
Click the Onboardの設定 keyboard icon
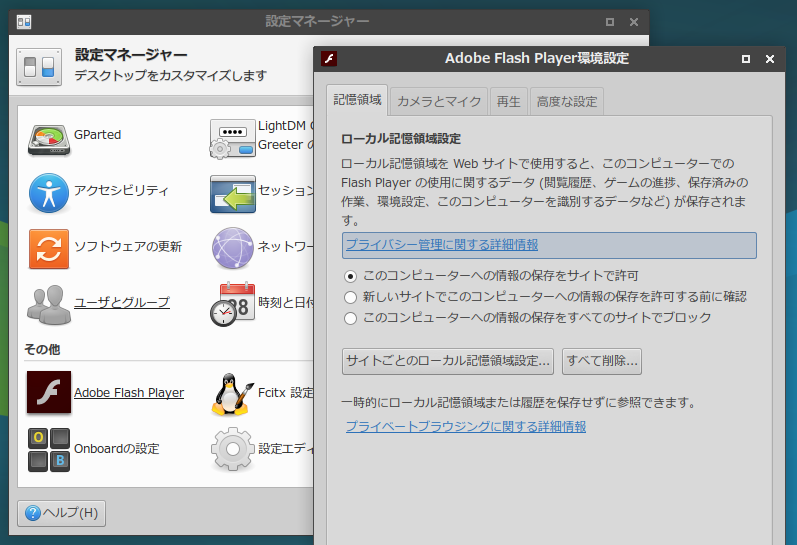click(49, 450)
